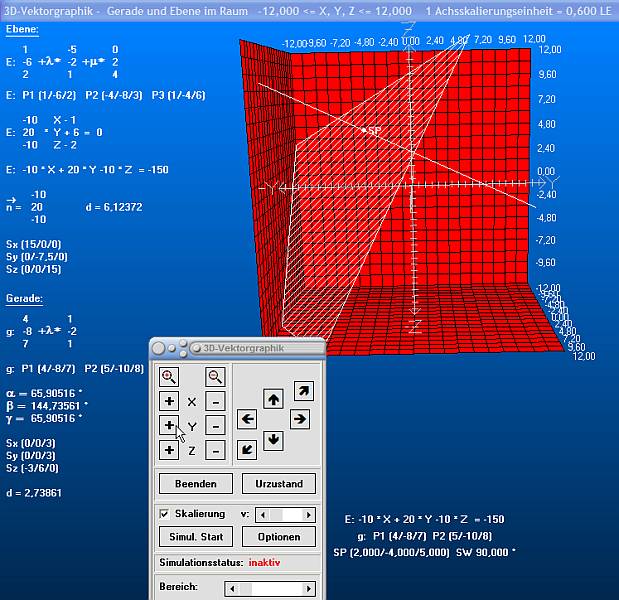The height and width of the screenshot is (600, 619).
Task: Uncheck the Skalierung checkbox
Action: (165, 514)
